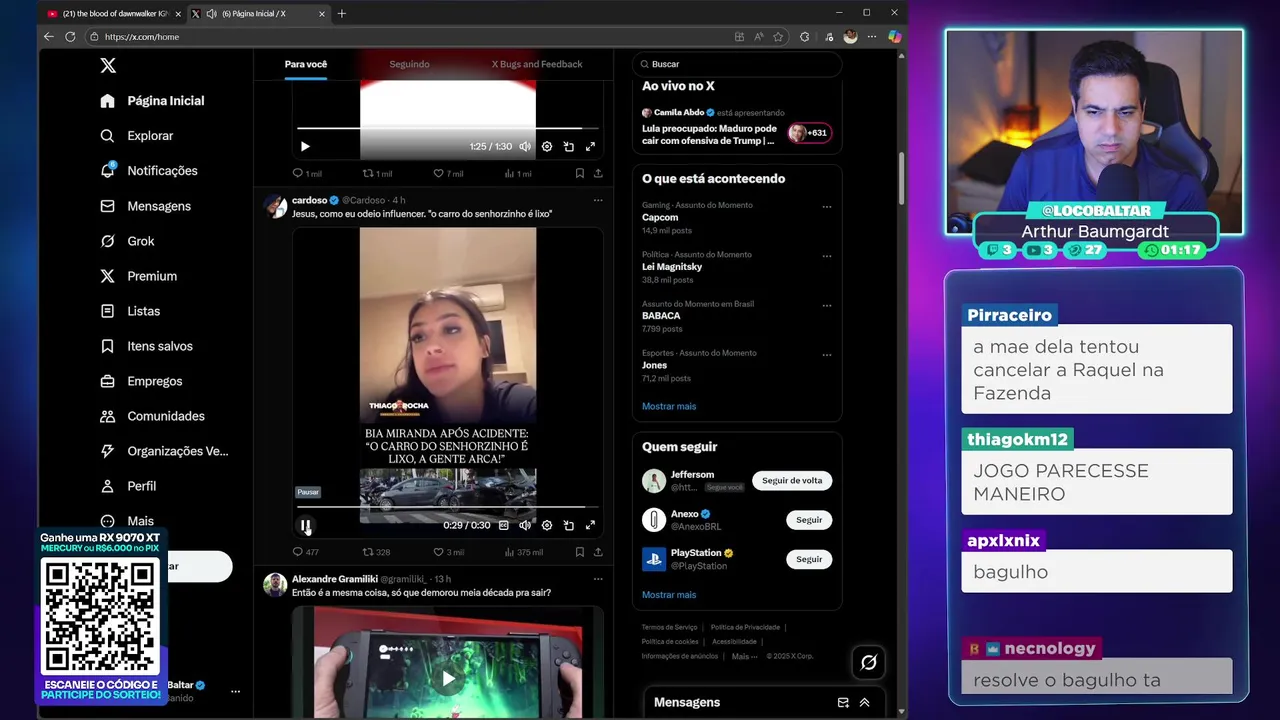
Task: Enable picture-in-picture on the cardoso video
Action: (x=569, y=525)
